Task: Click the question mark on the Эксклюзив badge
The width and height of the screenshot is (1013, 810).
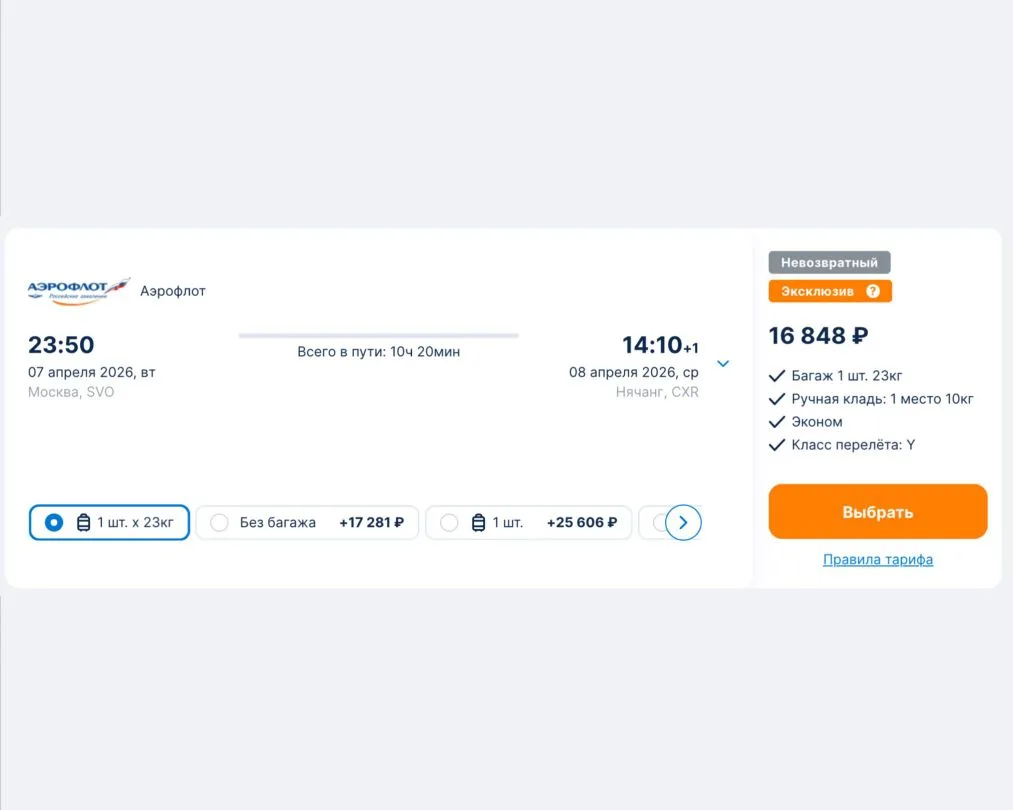Action: click(x=873, y=291)
